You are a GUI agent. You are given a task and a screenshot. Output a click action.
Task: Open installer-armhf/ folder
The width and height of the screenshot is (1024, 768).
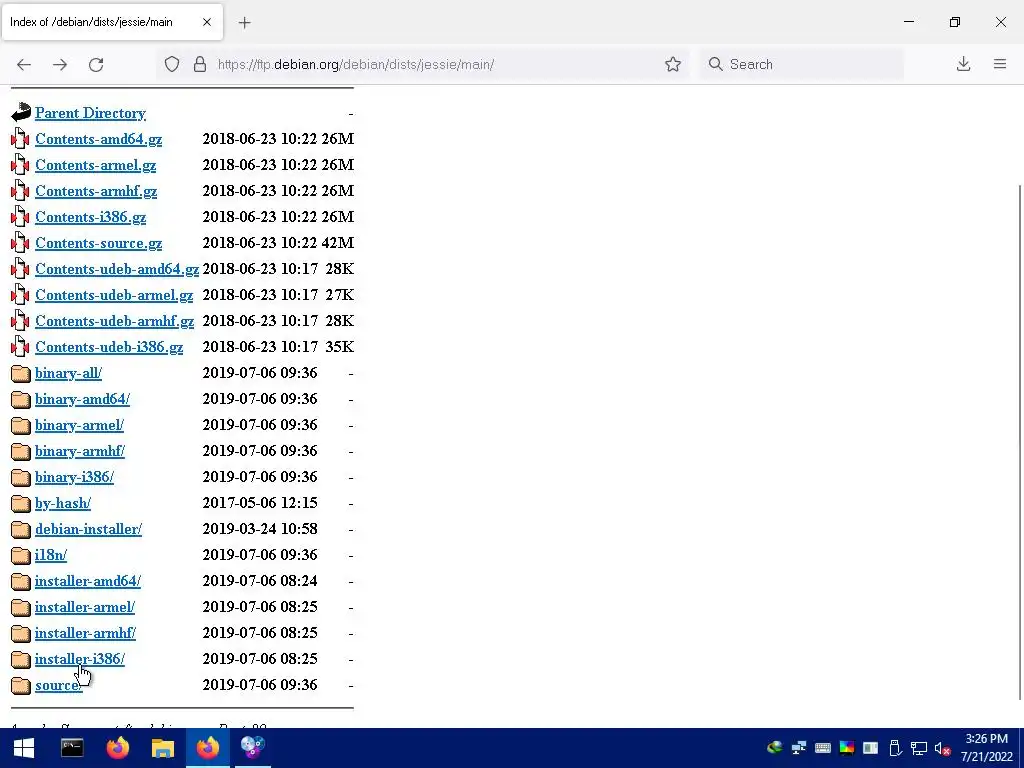click(86, 633)
